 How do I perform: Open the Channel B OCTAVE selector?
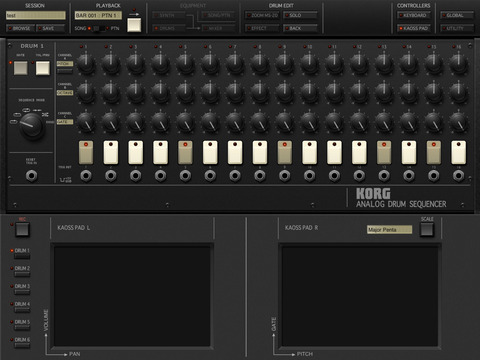click(65, 93)
